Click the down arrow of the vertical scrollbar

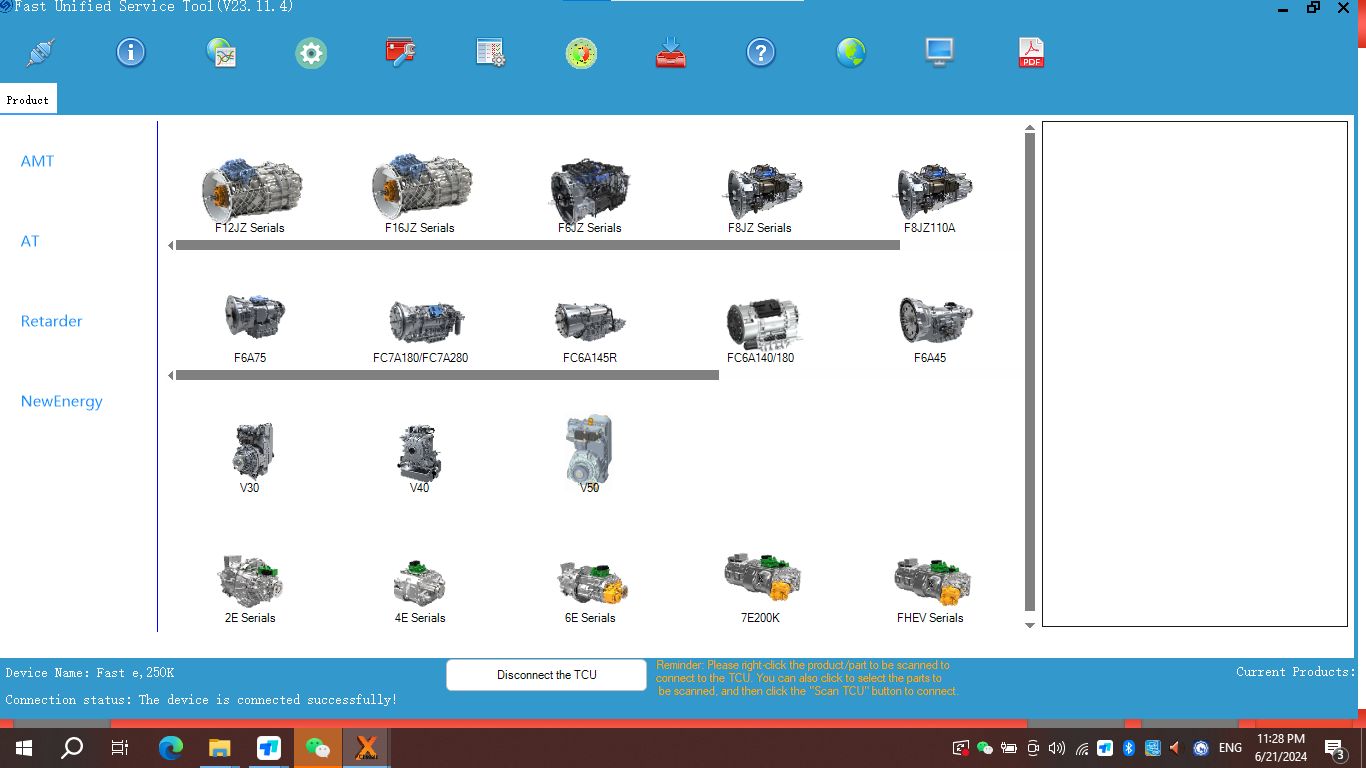(x=1029, y=624)
